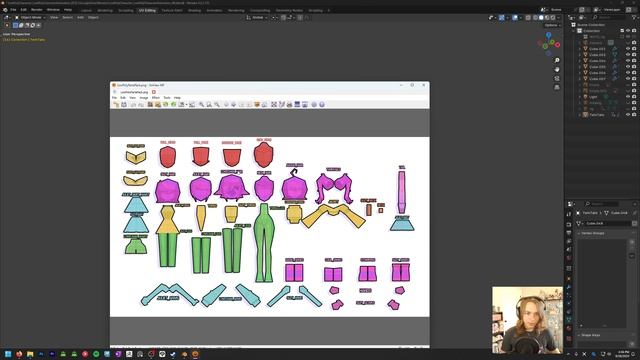
Task: Open Render properties tab
Action: [569, 224]
